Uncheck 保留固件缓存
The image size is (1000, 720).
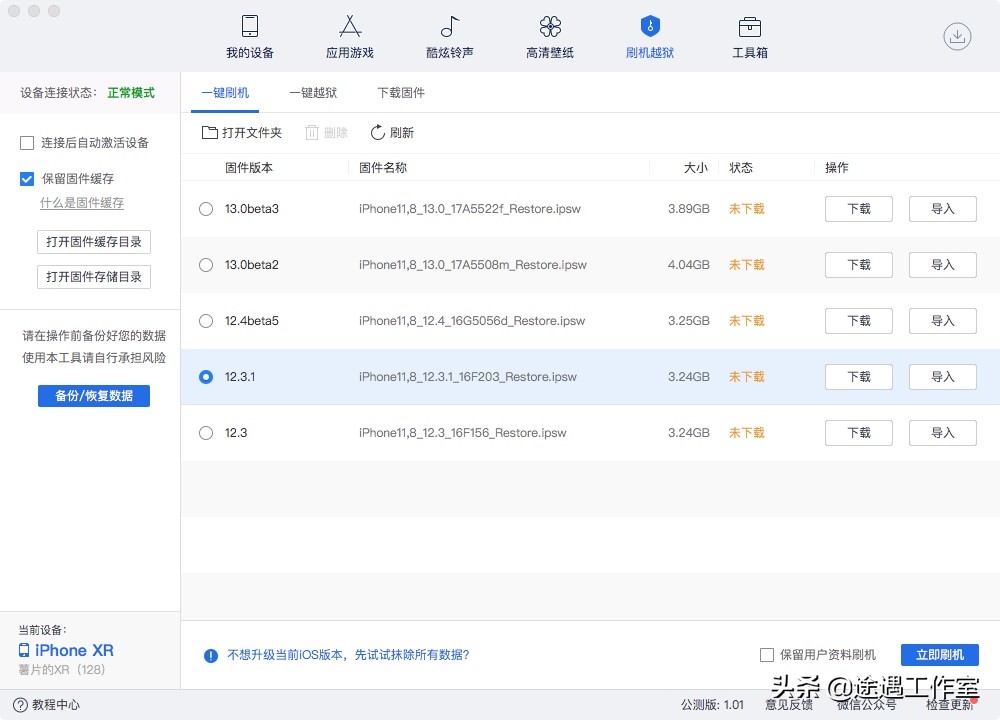click(27, 180)
